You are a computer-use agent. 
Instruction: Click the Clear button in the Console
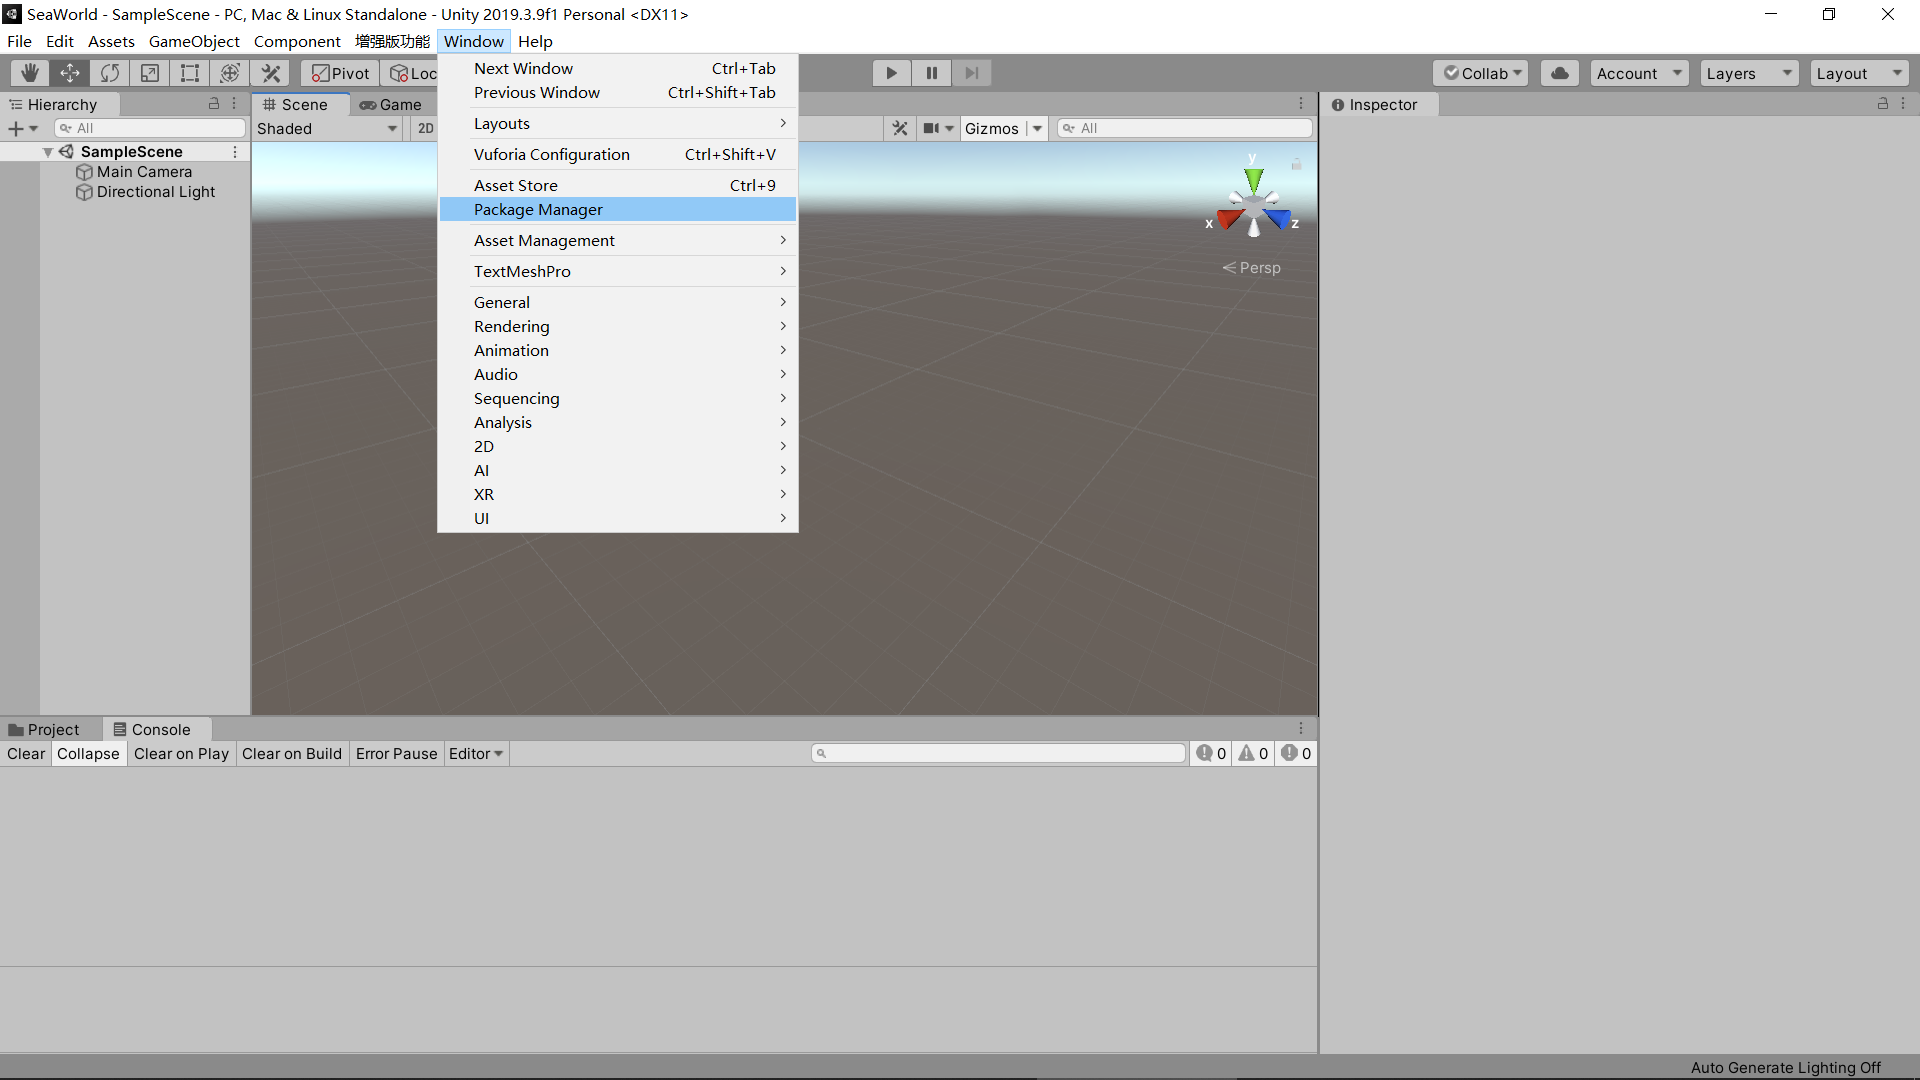click(25, 753)
